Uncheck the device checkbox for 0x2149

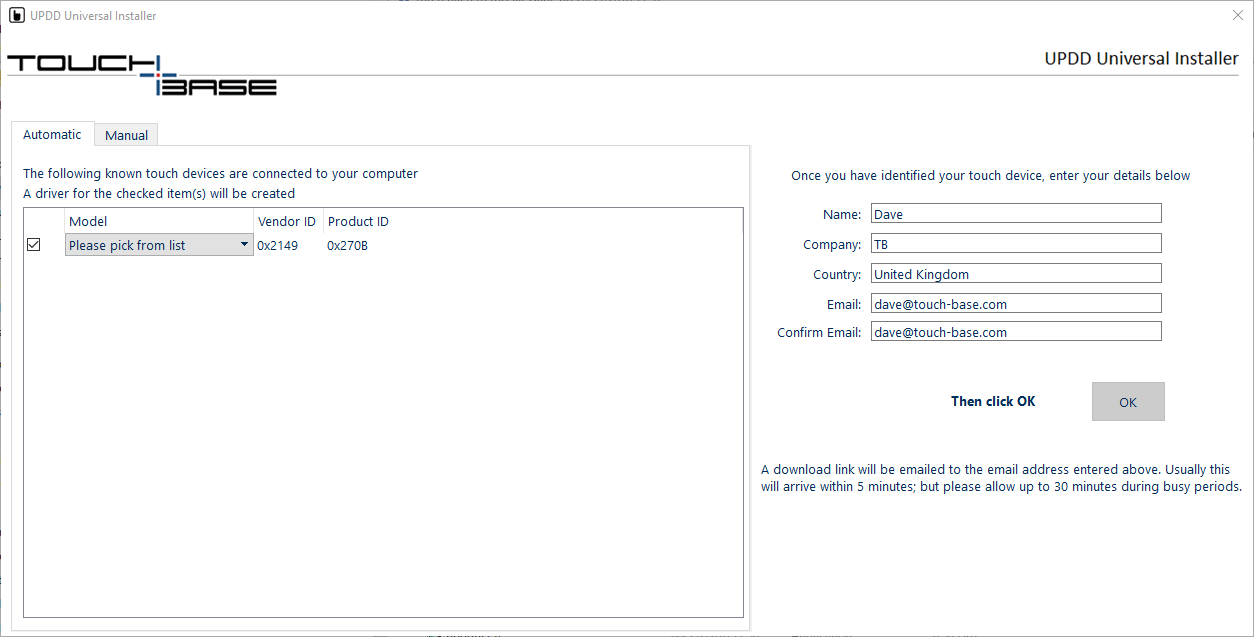tap(34, 244)
